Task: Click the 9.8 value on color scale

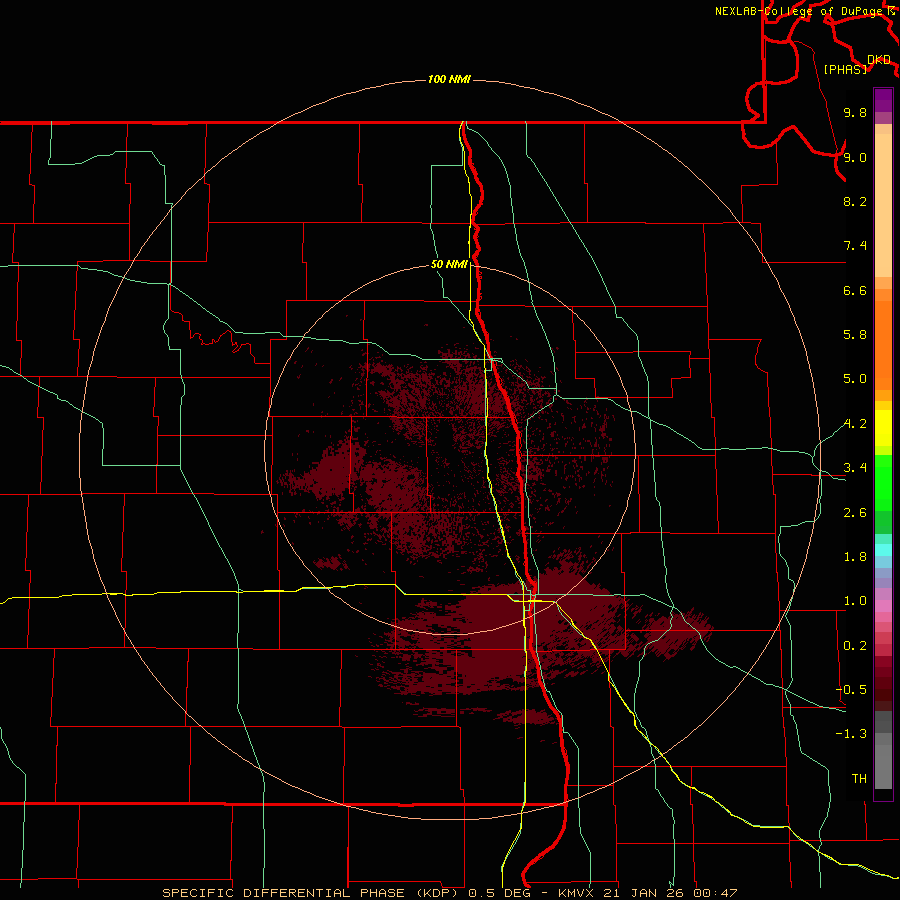Action: click(855, 112)
